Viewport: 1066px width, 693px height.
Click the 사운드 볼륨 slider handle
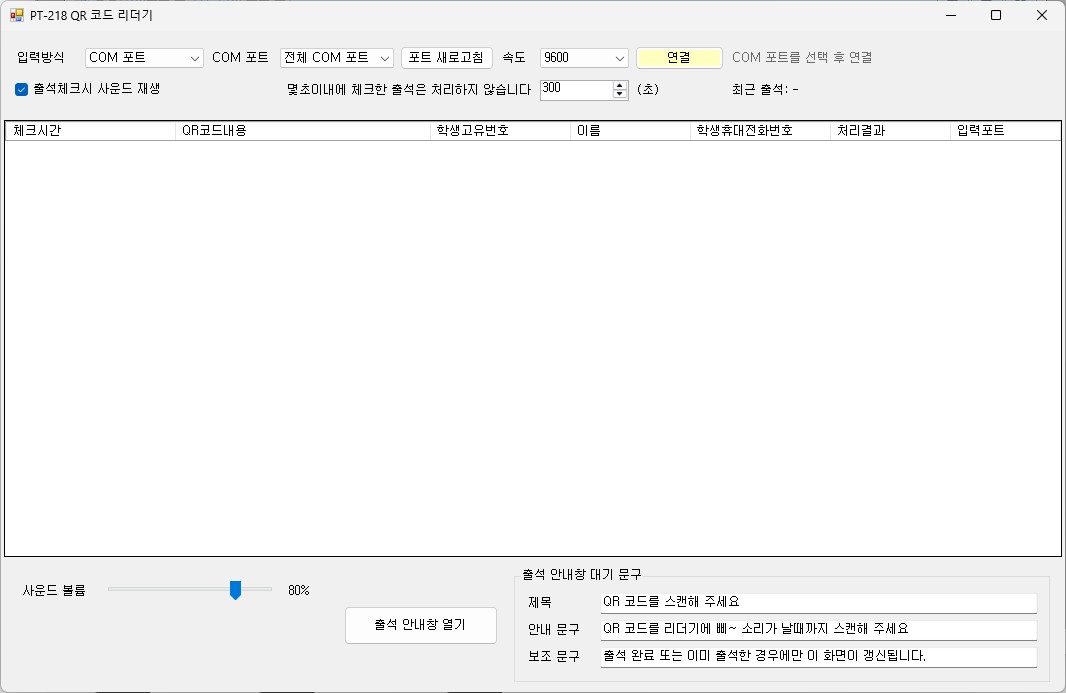pos(235,590)
